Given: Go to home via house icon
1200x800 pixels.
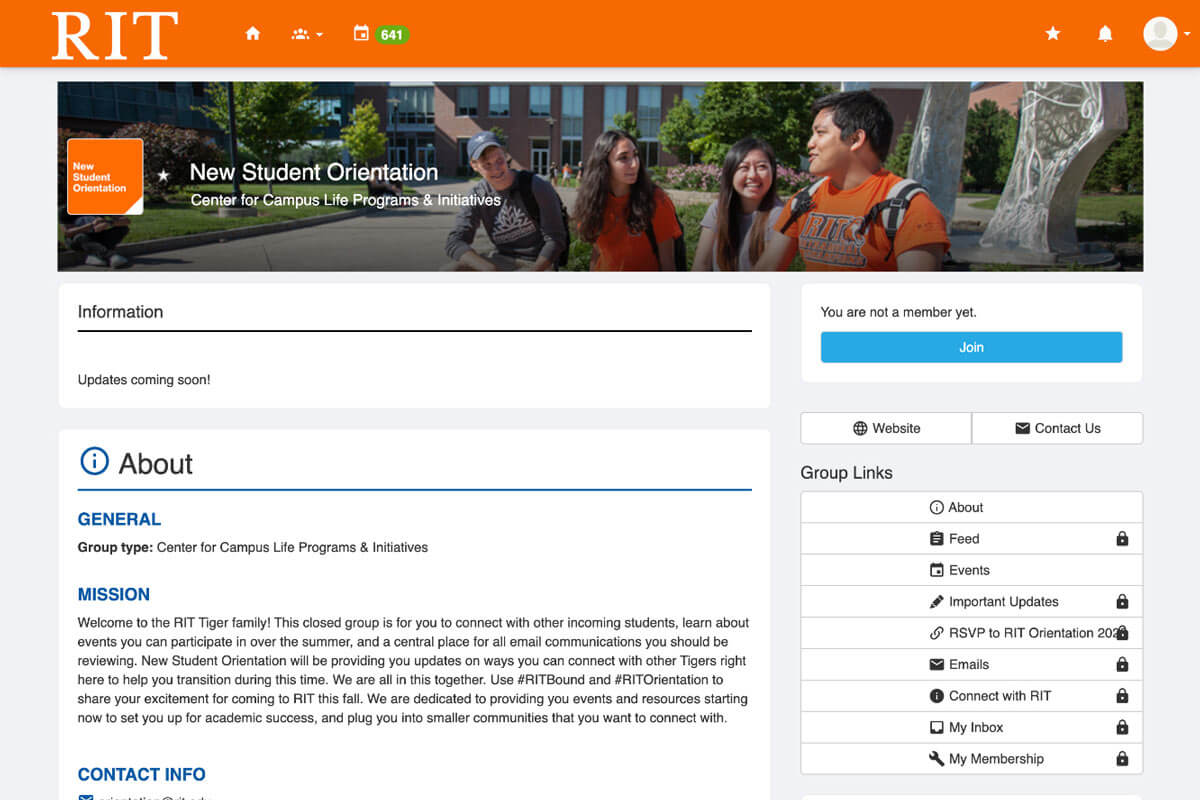Looking at the screenshot, I should (x=253, y=34).
